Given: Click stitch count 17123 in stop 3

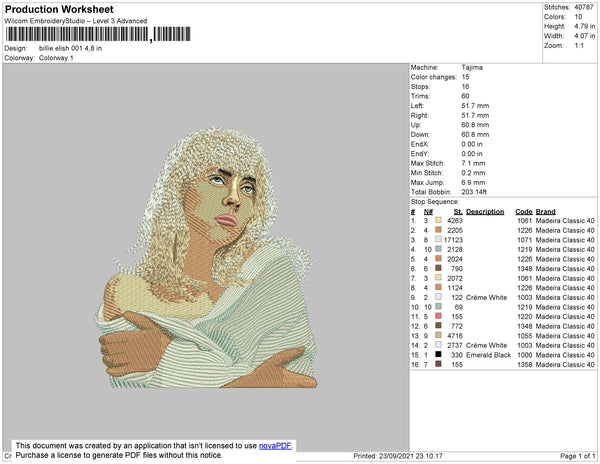Looking at the screenshot, I should (453, 240).
